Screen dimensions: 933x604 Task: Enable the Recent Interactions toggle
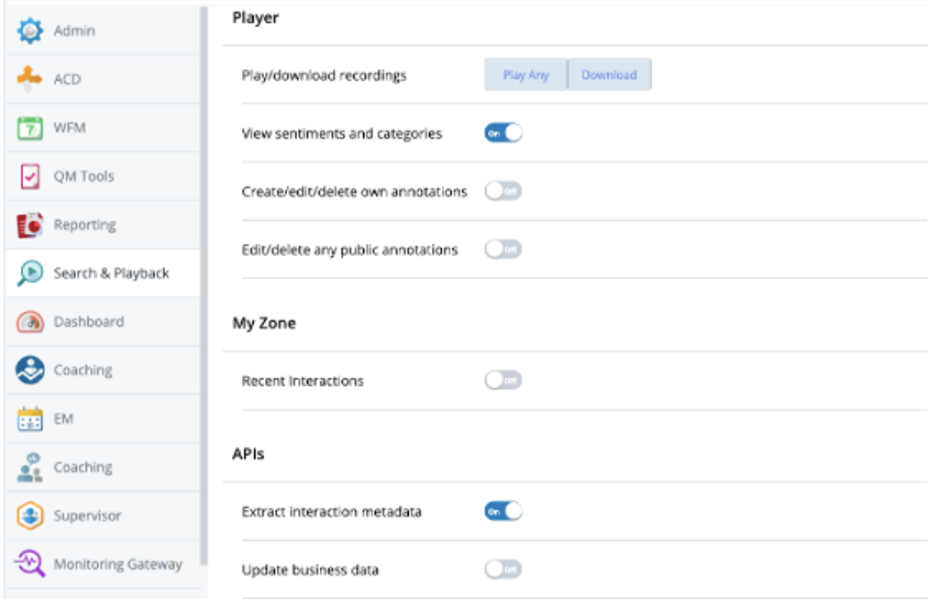click(503, 380)
